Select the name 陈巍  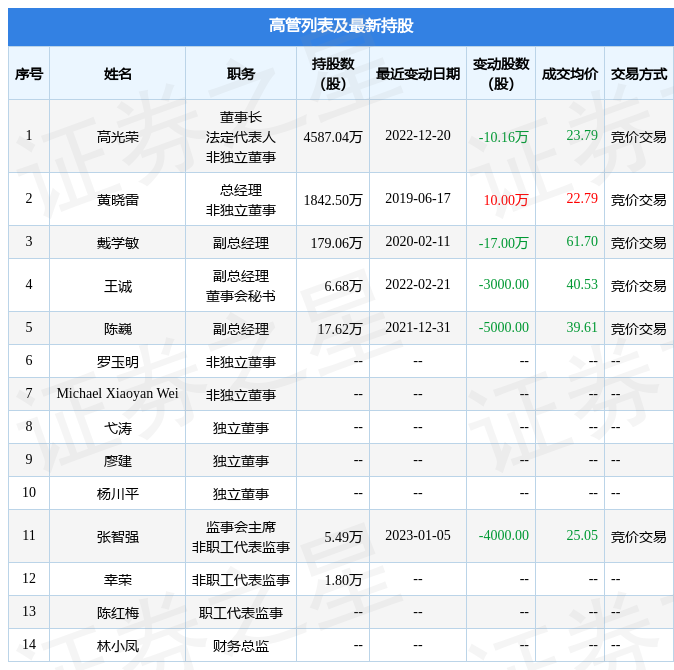tap(117, 329)
